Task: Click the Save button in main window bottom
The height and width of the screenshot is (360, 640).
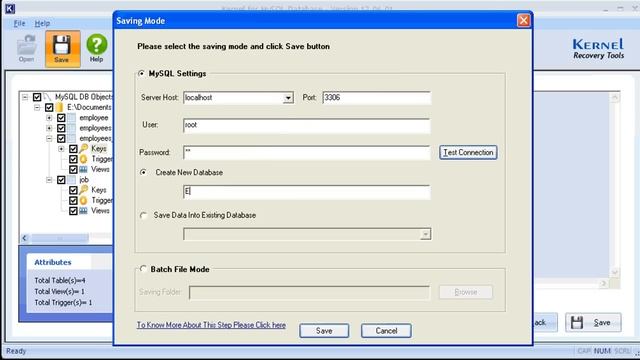Action: click(x=593, y=322)
